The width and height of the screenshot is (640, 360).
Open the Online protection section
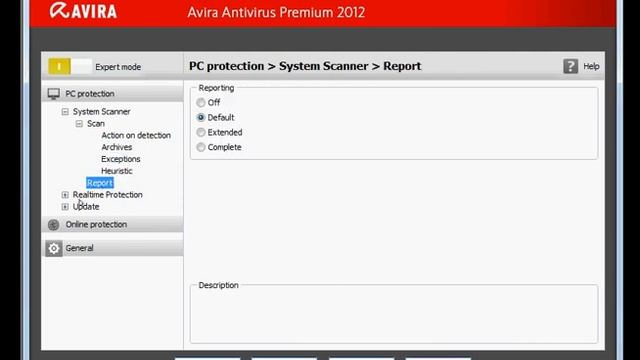[112, 224]
